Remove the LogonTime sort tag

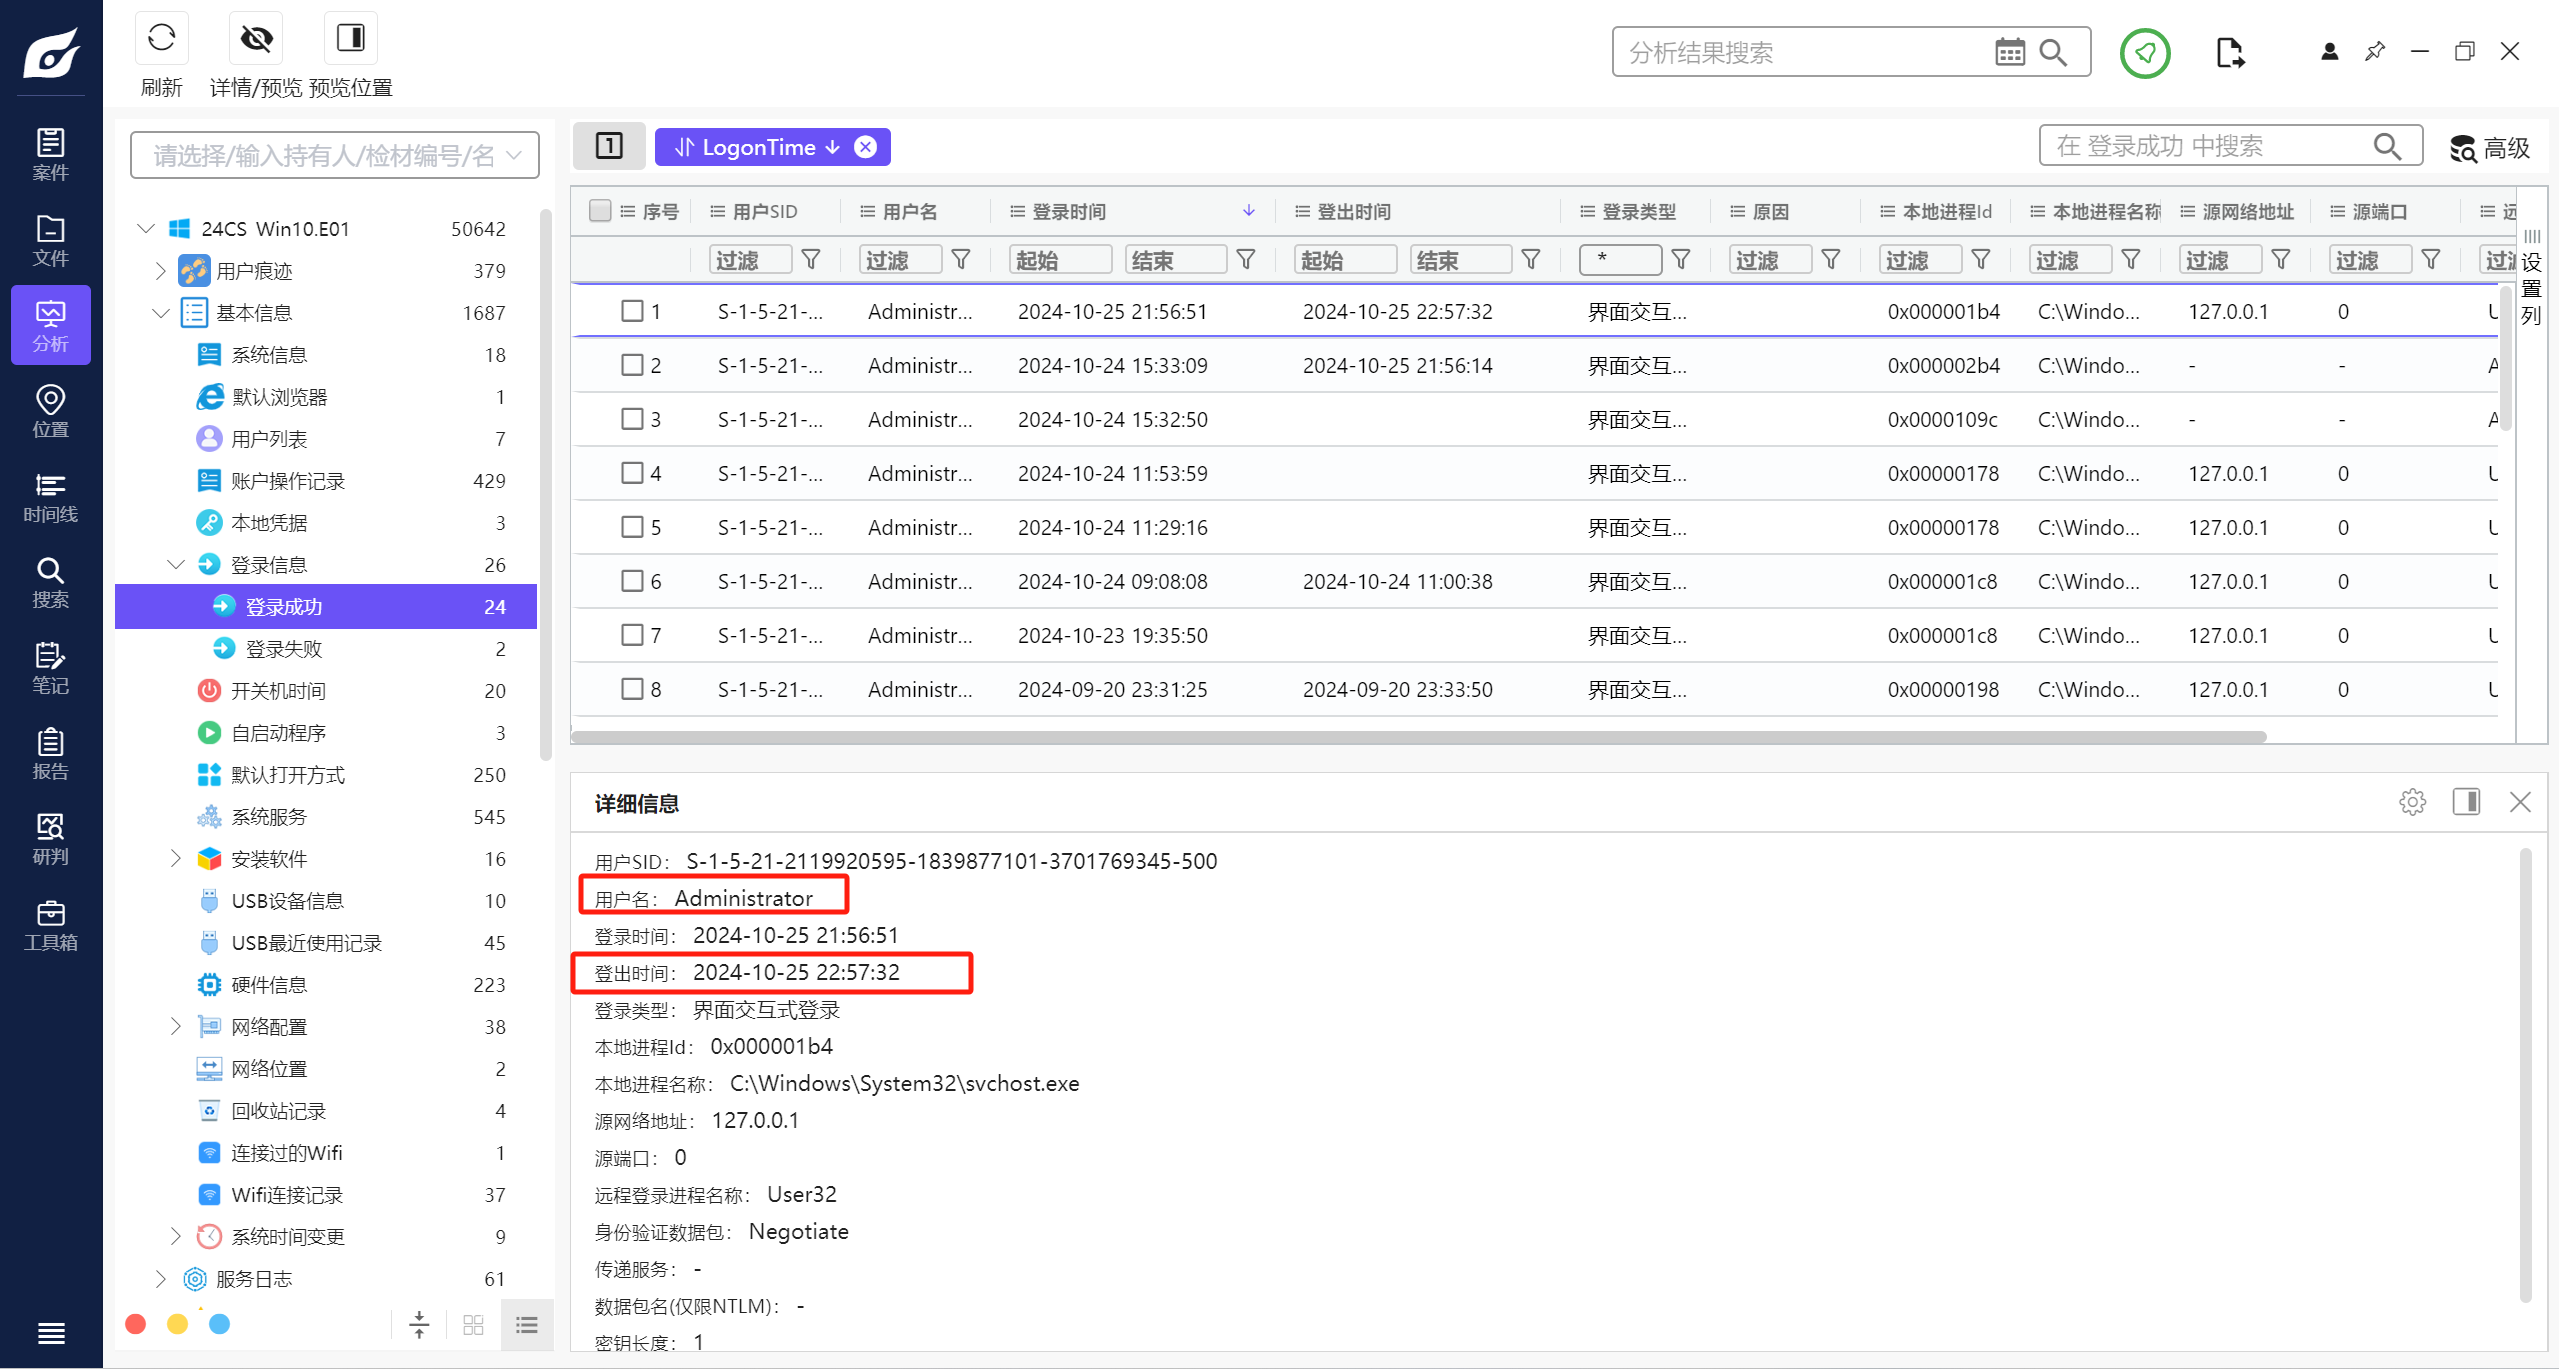point(866,147)
